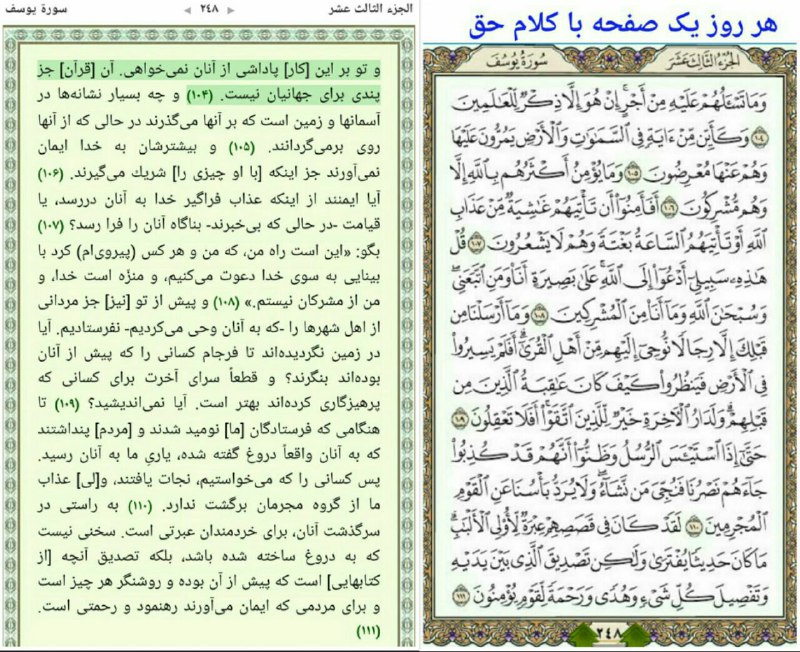Click verse number (۱۰۴) in the Persian translation

point(200,95)
